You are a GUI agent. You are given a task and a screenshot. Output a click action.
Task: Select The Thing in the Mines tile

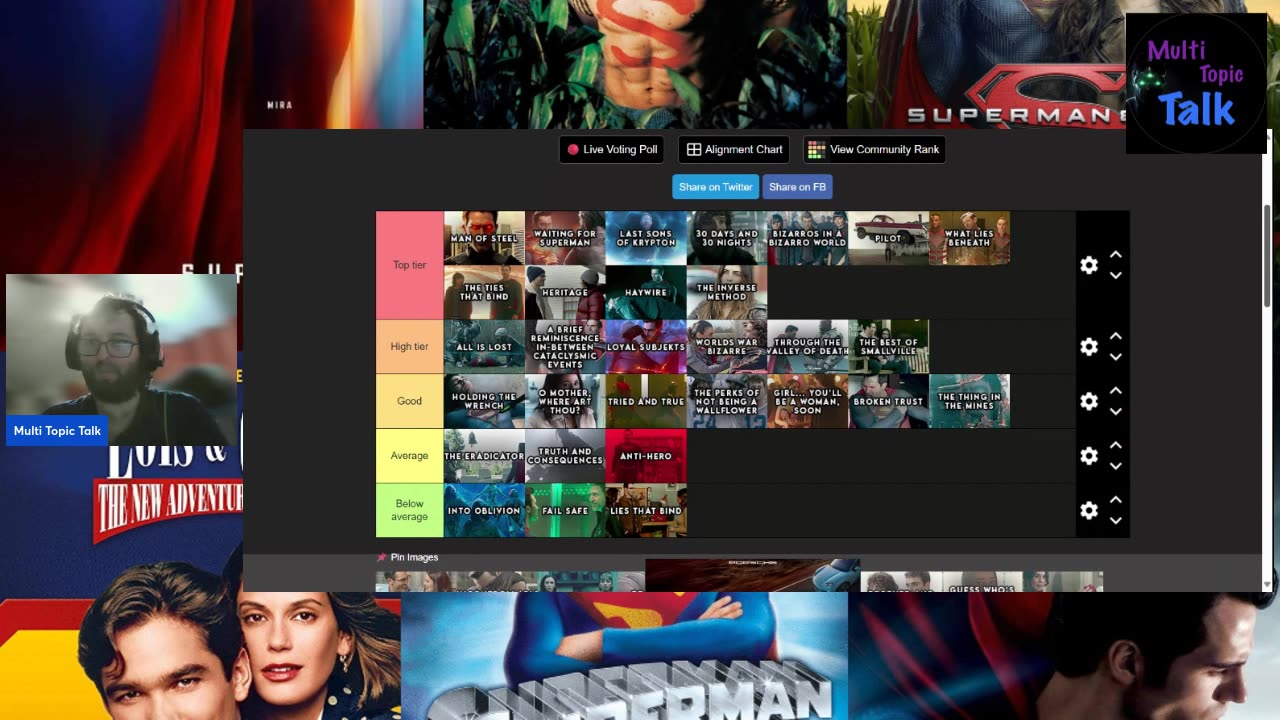click(969, 401)
